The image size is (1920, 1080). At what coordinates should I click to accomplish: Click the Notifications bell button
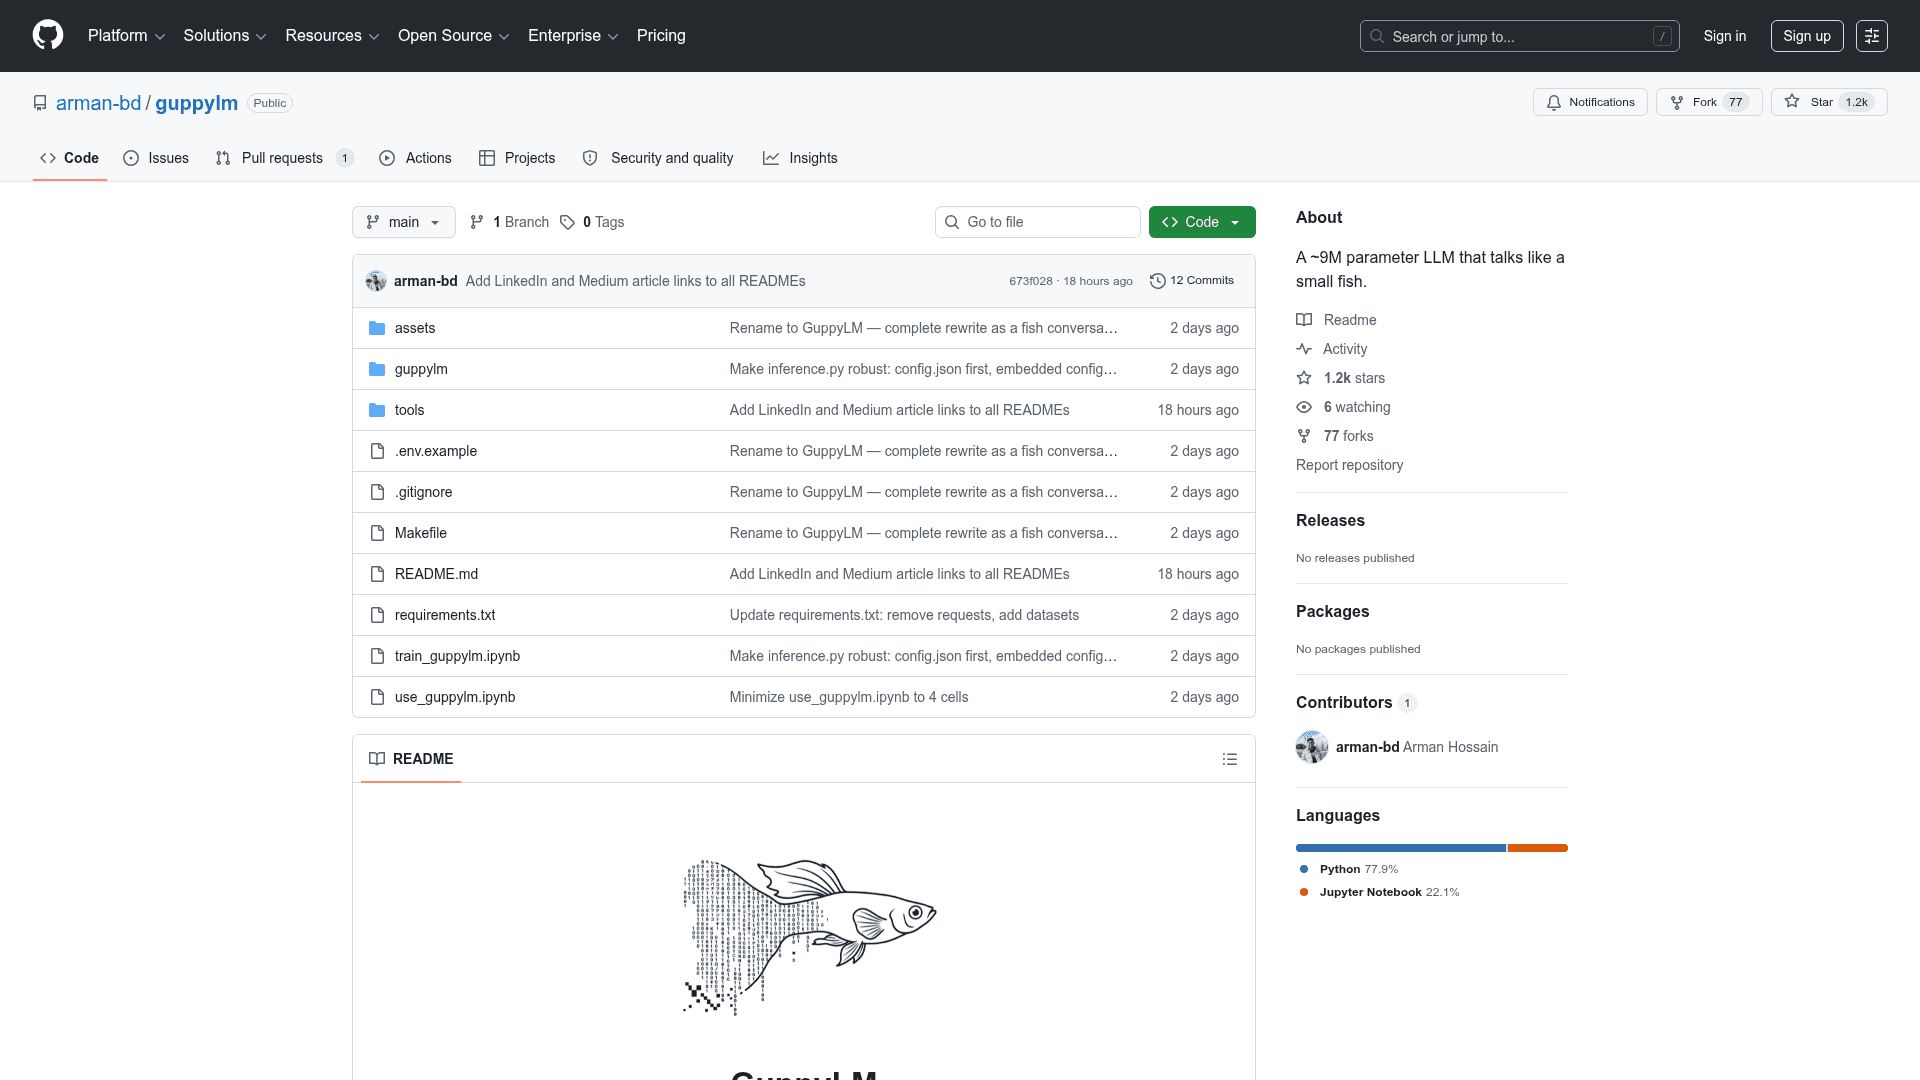[1590, 102]
